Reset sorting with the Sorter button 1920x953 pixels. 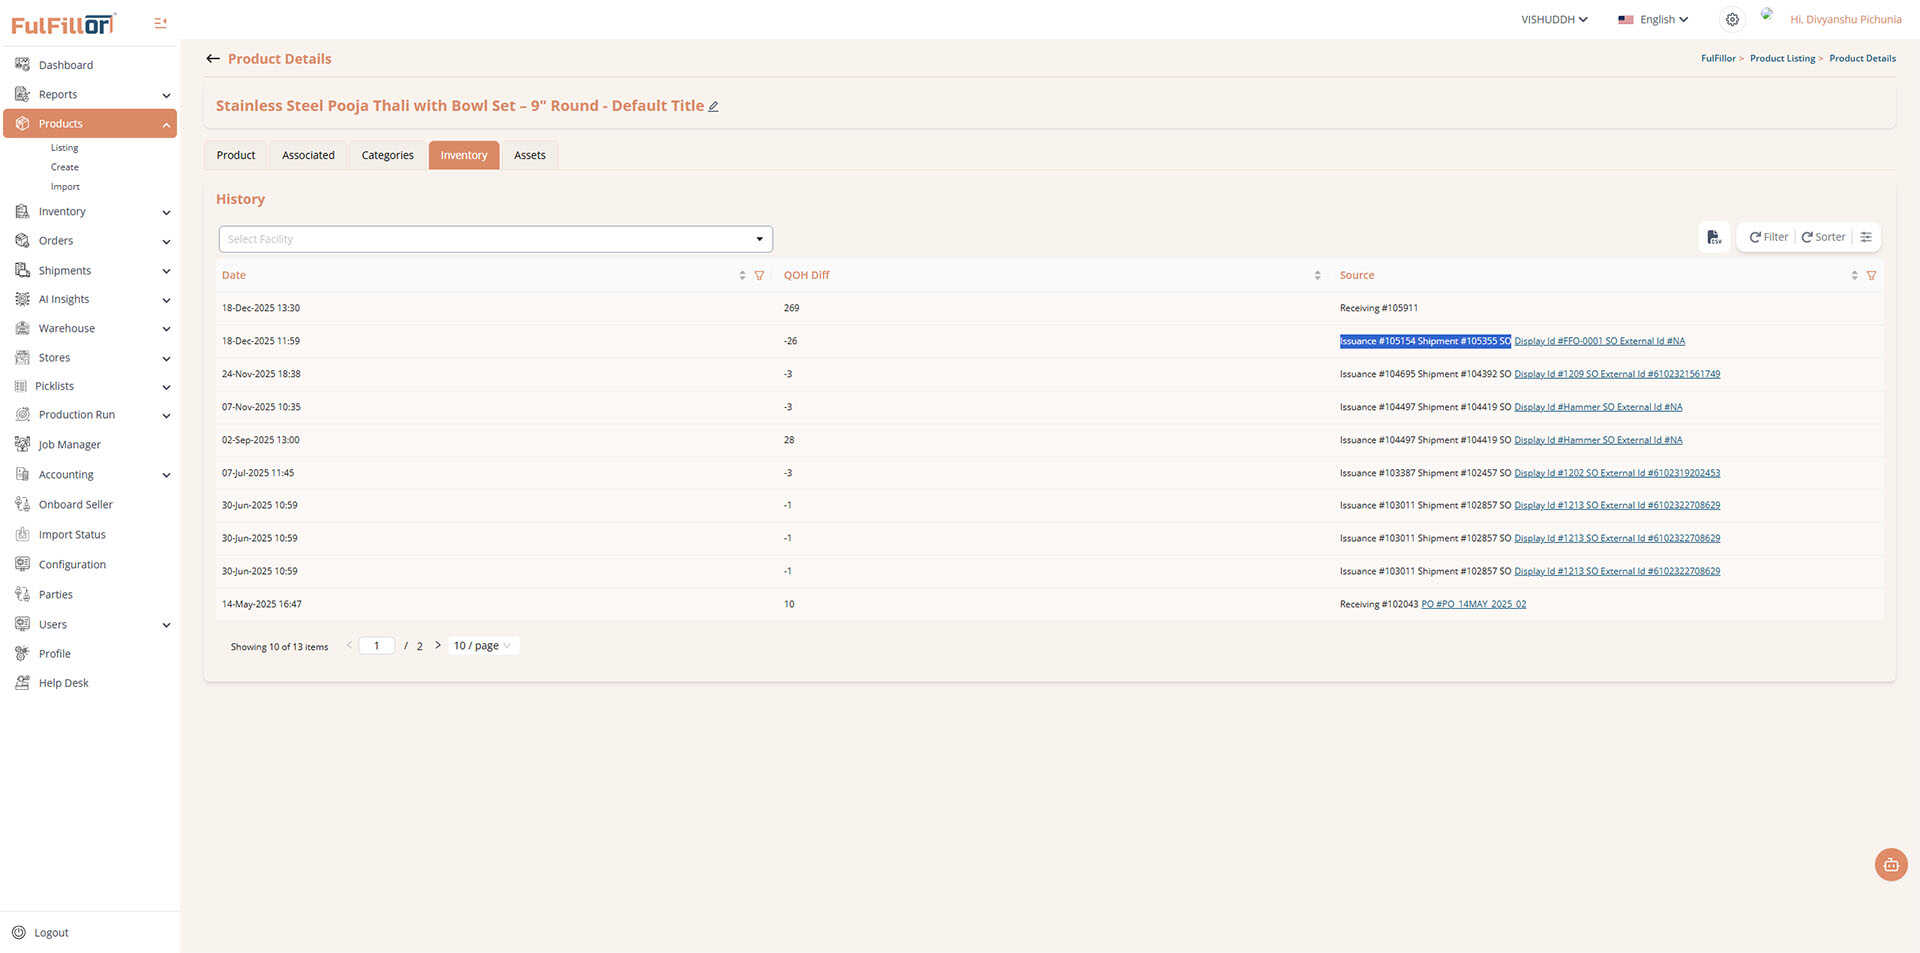tap(1823, 237)
